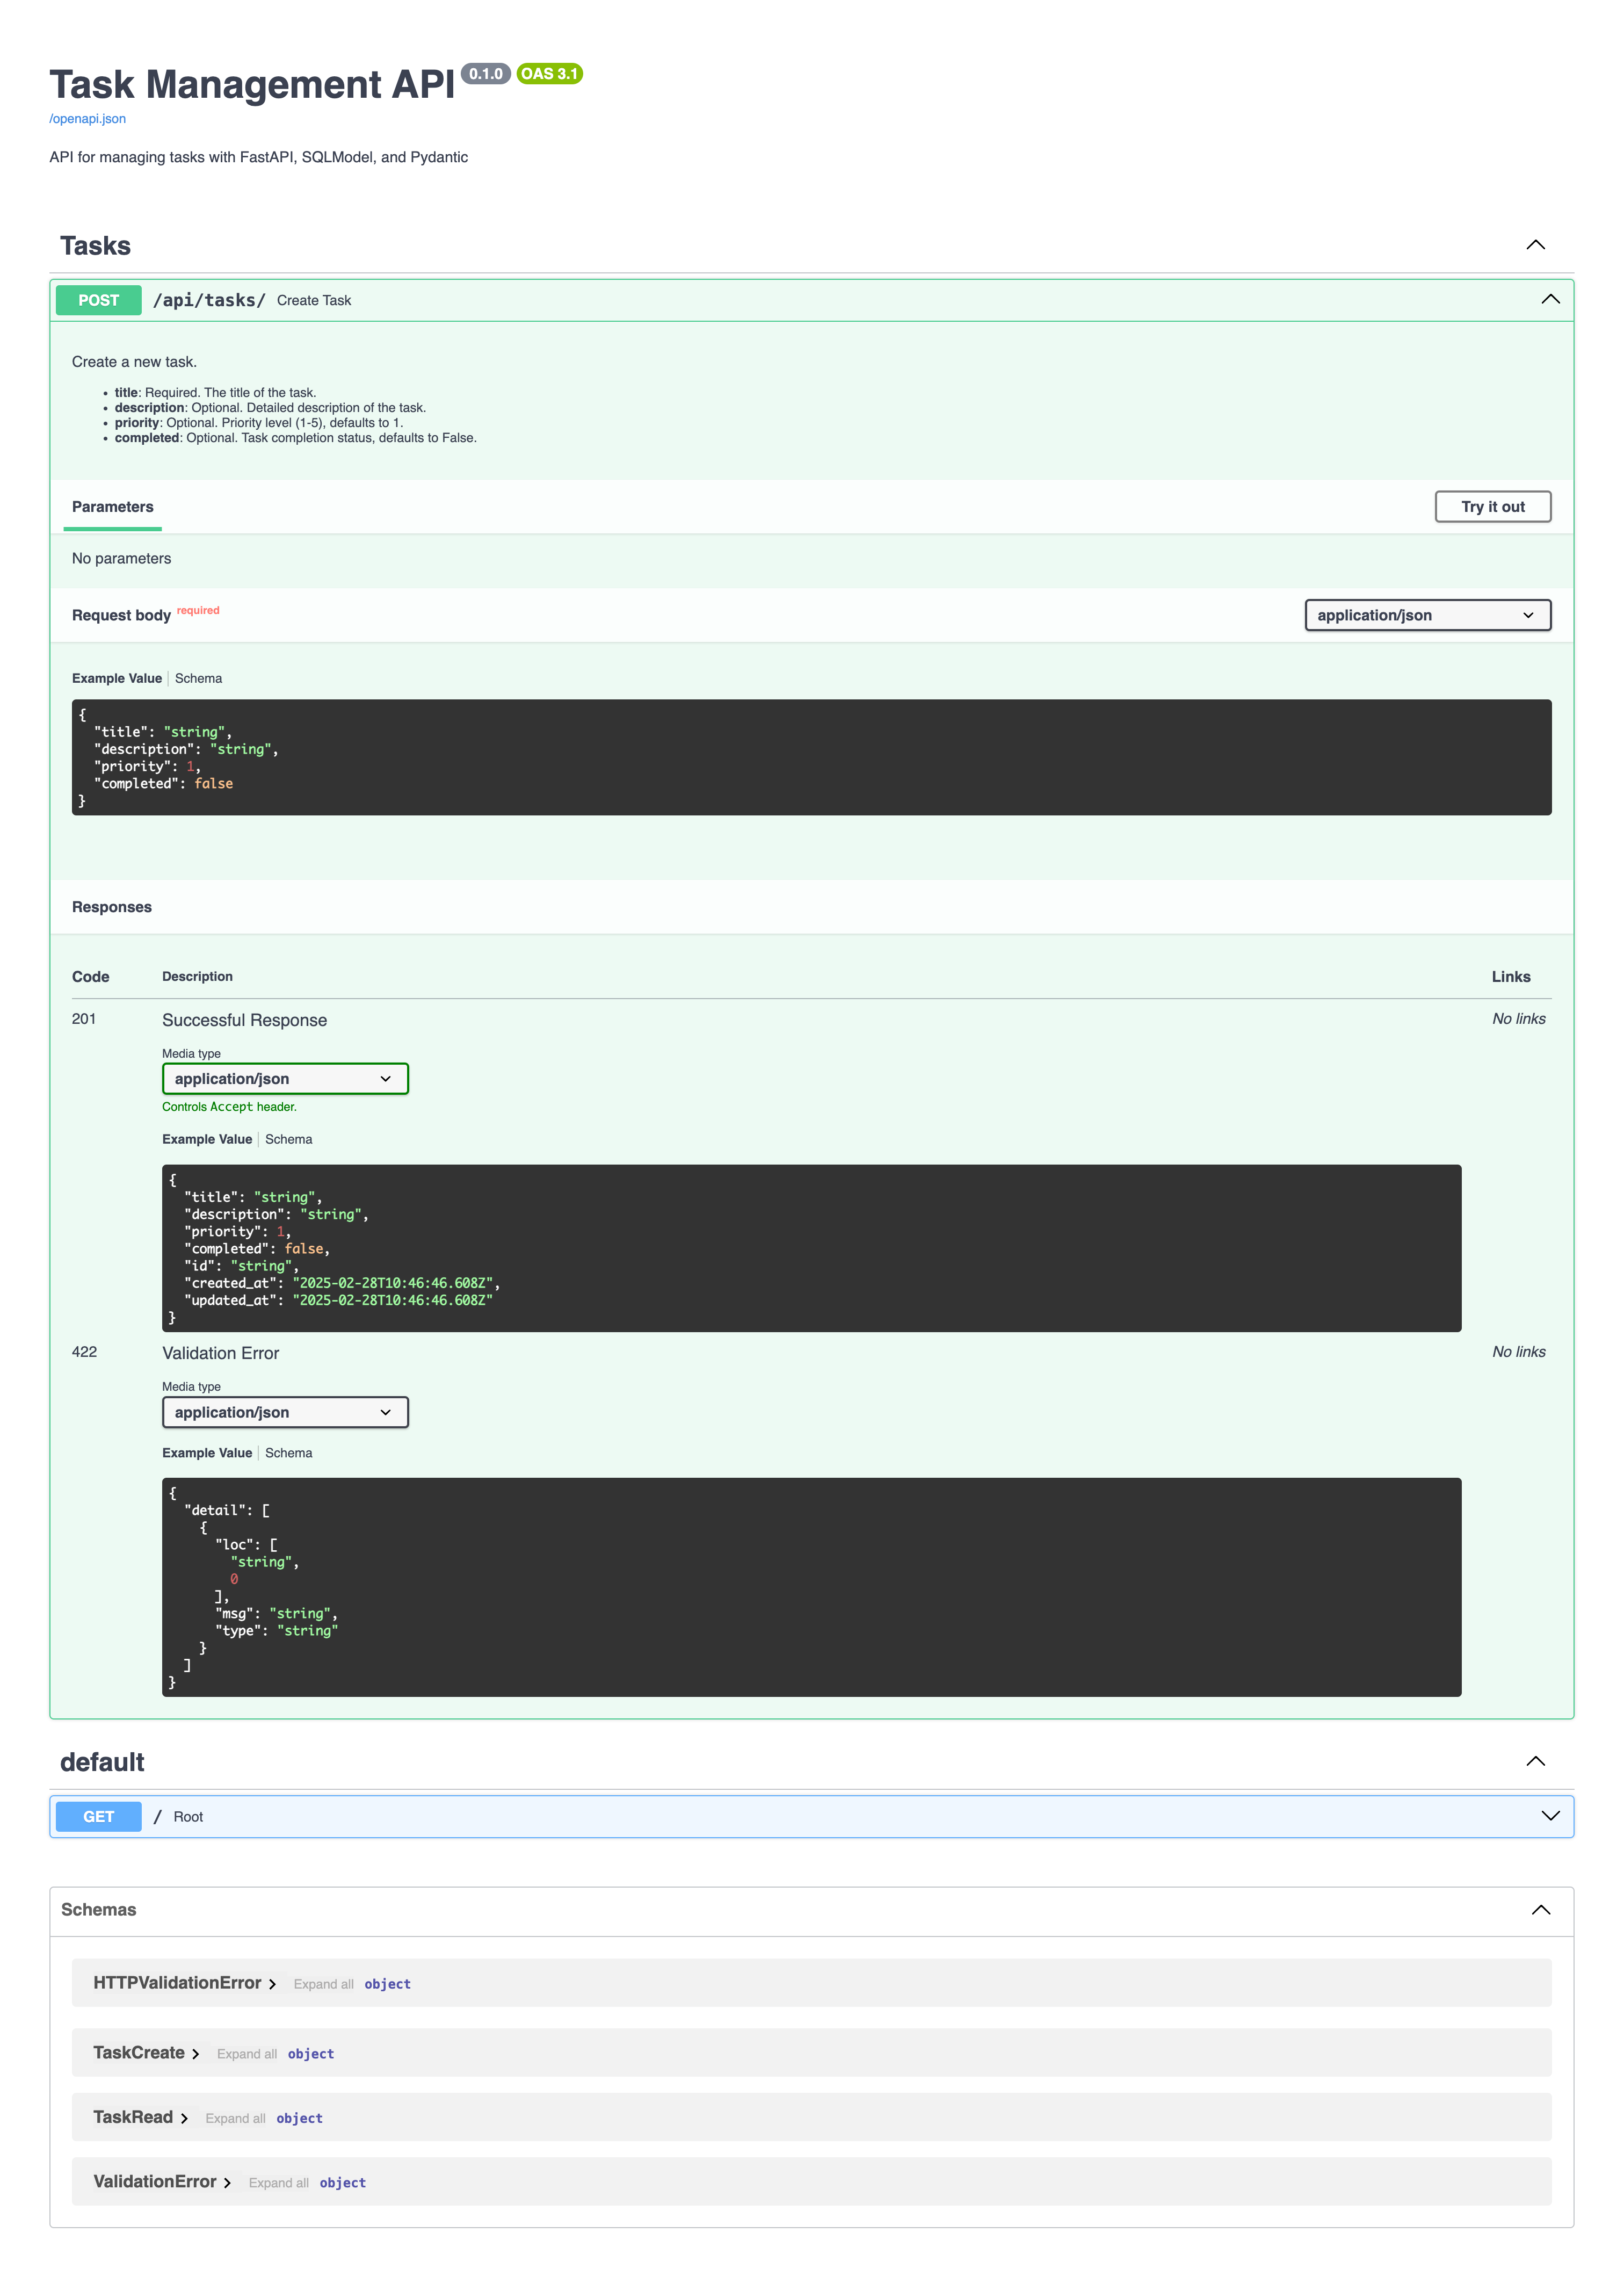Select the Parameters tab
This screenshot has height=2269, width=1624.
(x=113, y=507)
